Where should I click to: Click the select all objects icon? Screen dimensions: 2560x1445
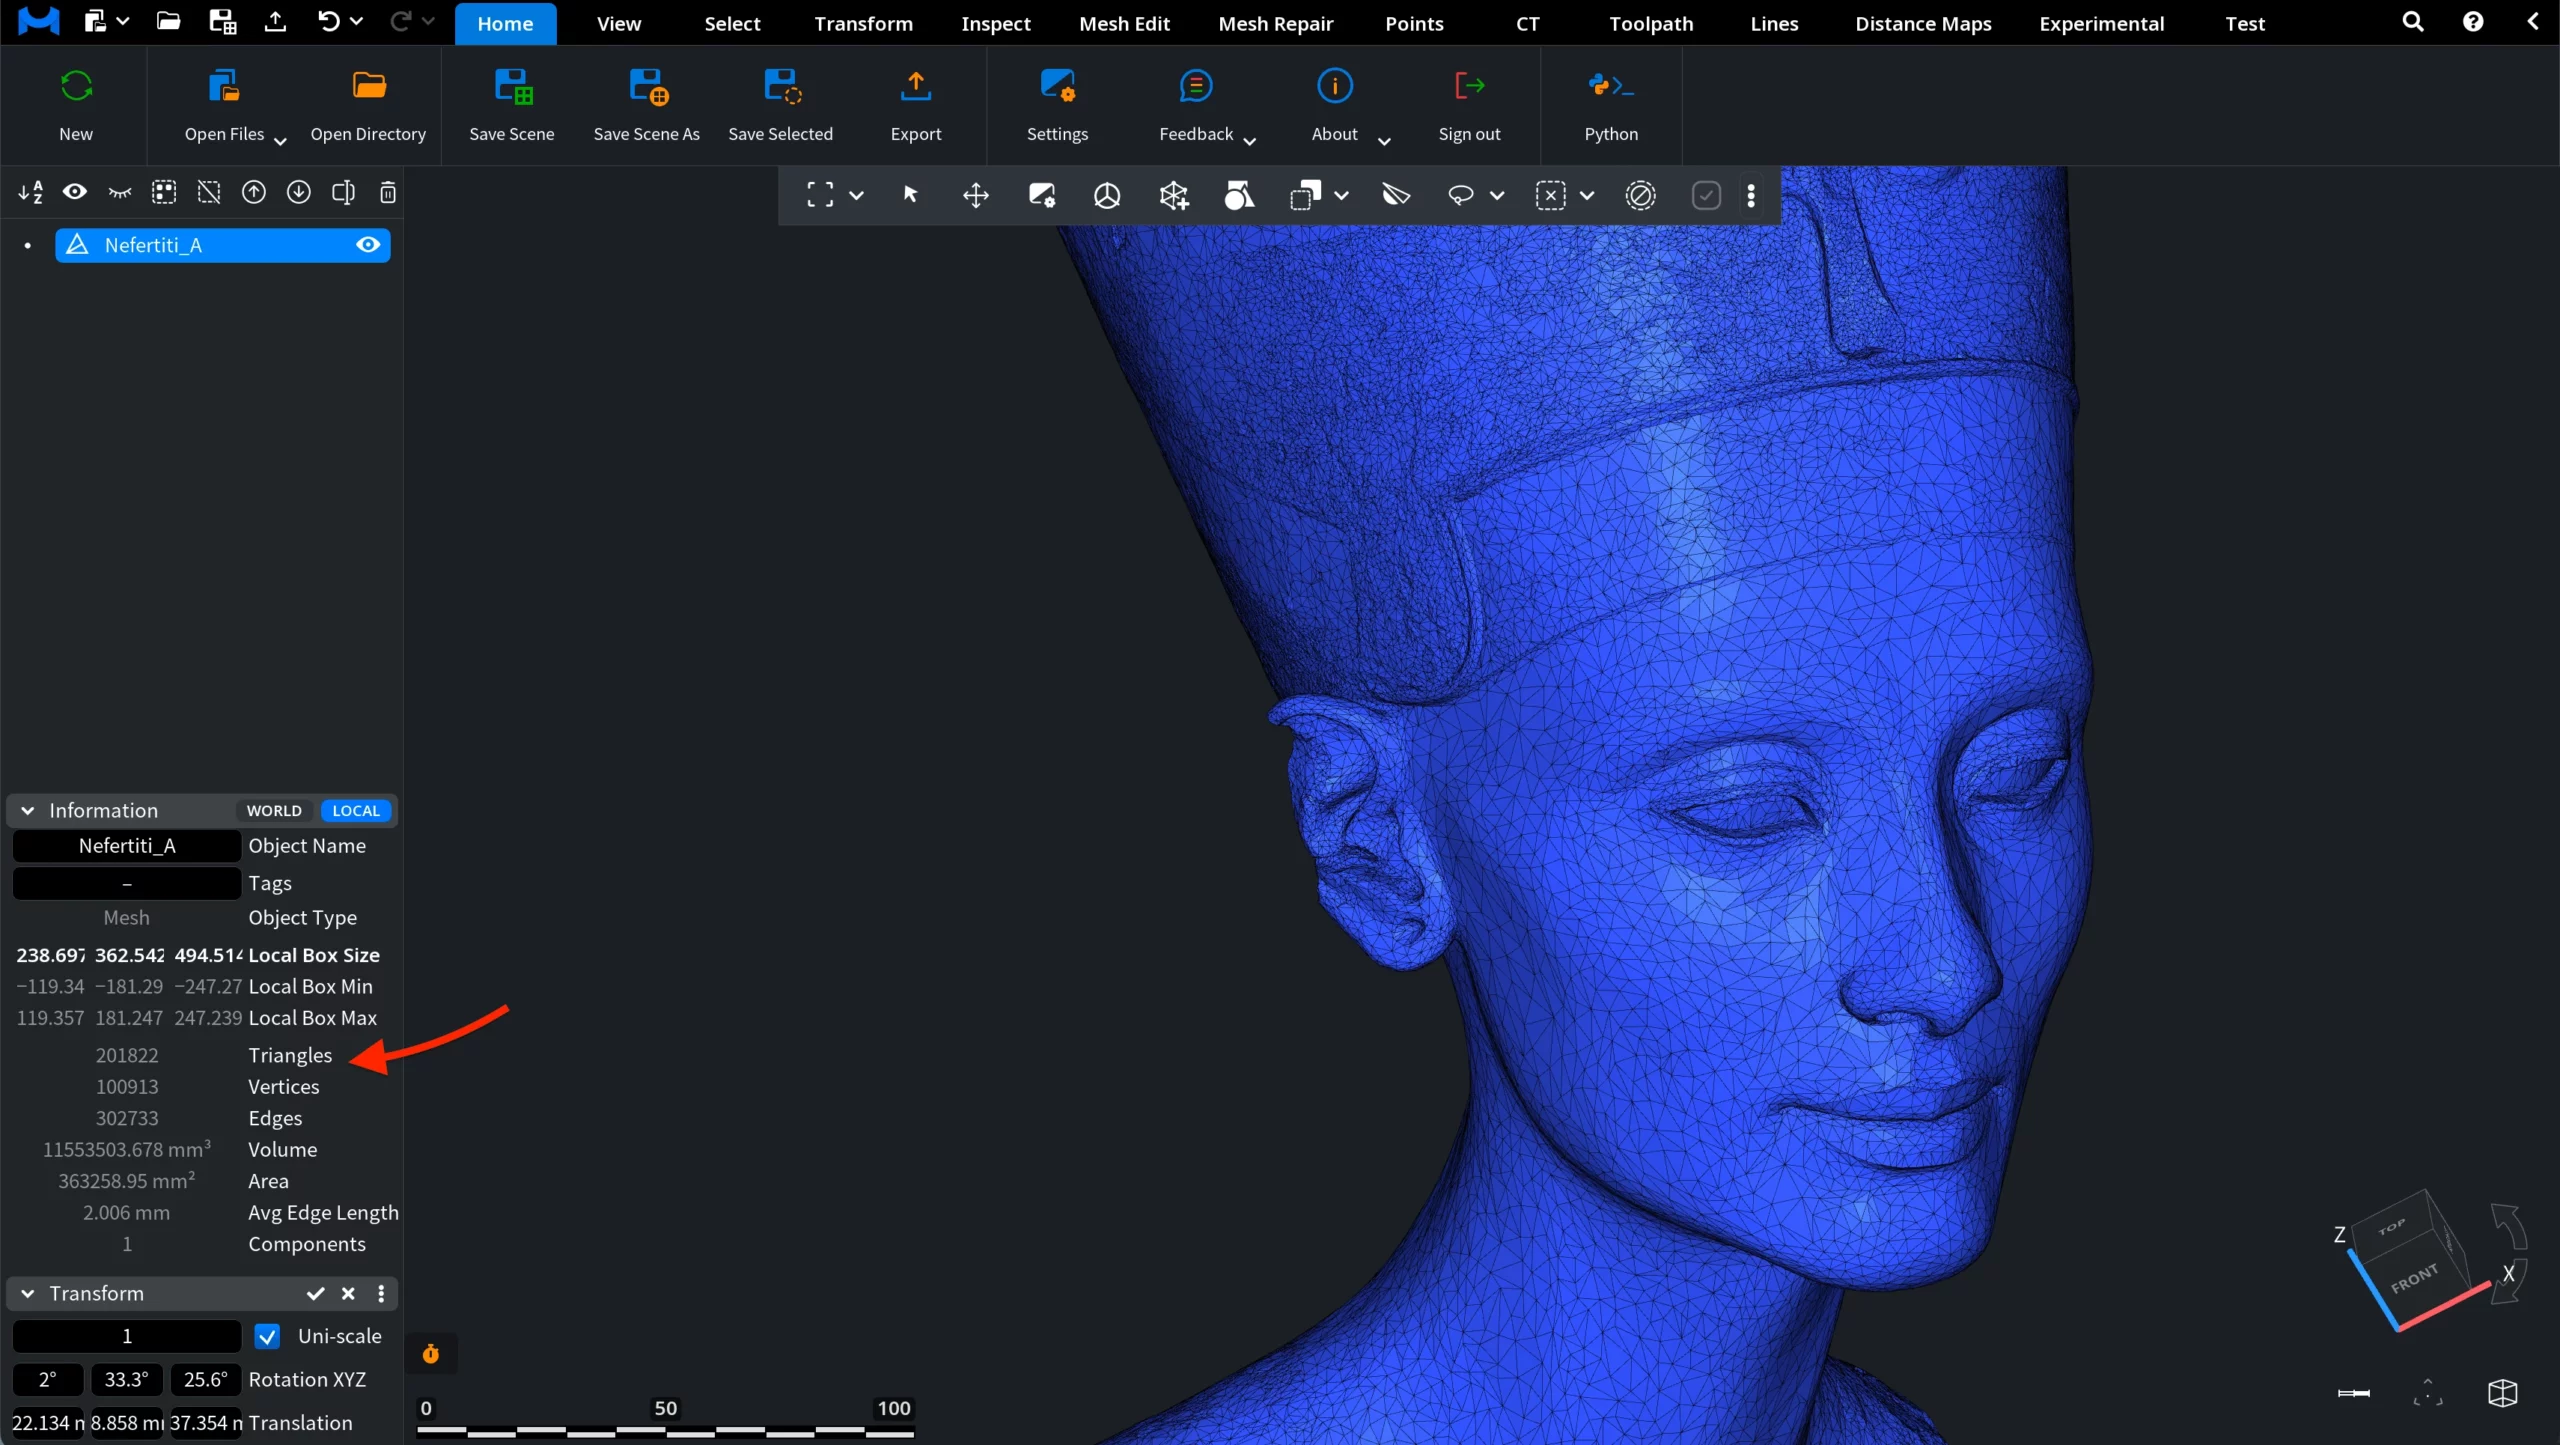[164, 192]
